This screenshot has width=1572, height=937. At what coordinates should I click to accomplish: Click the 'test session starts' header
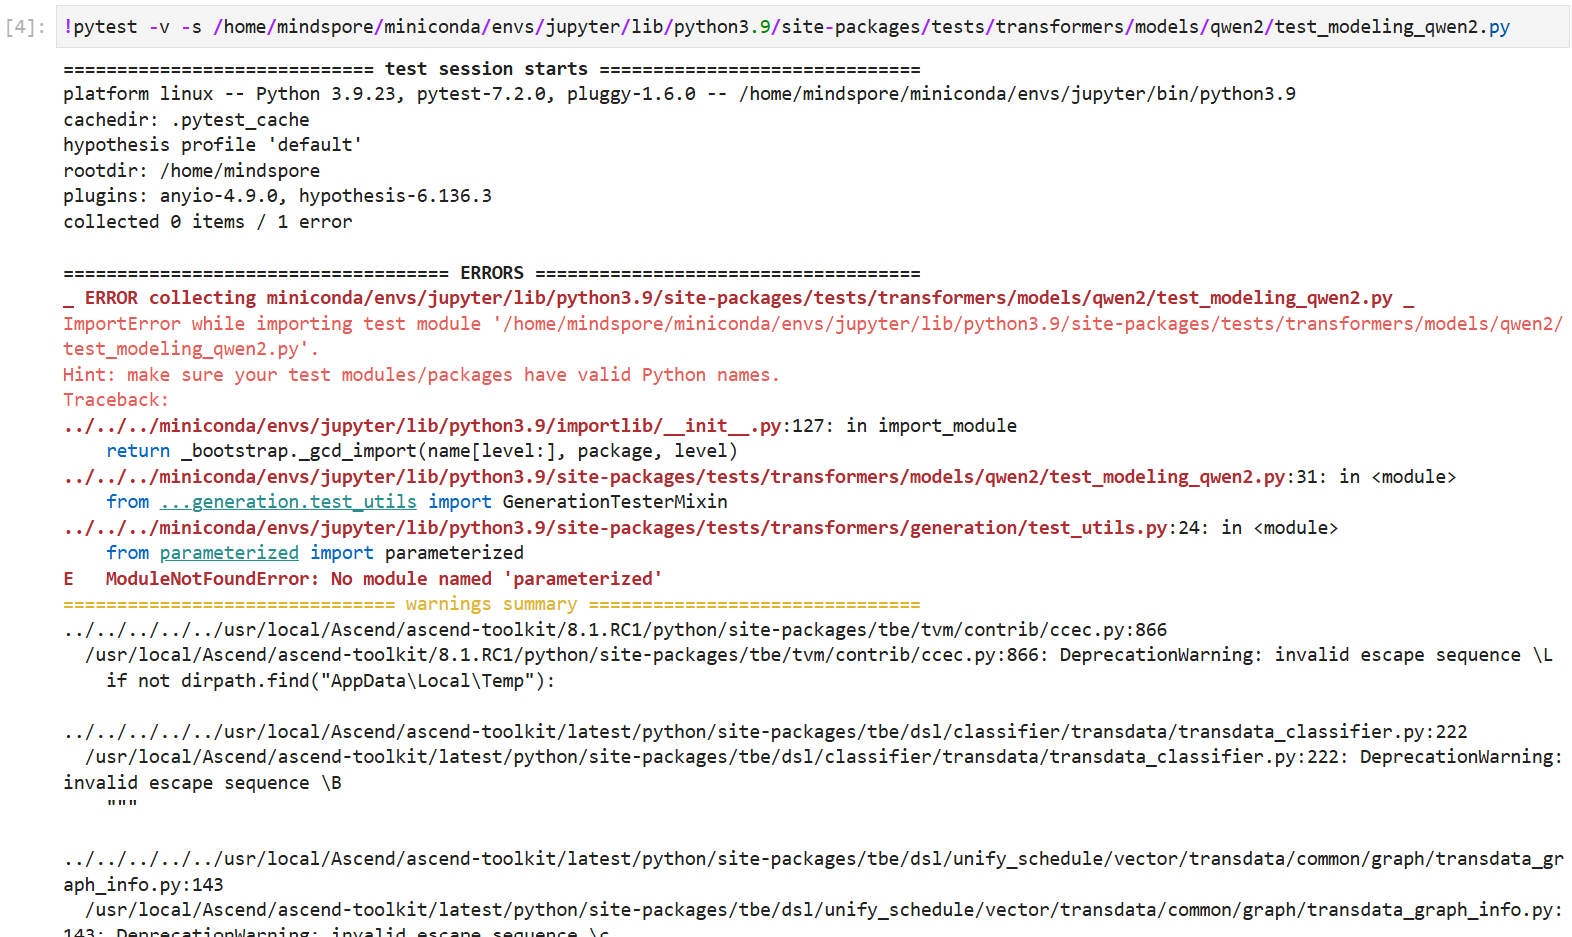pyautogui.click(x=486, y=69)
